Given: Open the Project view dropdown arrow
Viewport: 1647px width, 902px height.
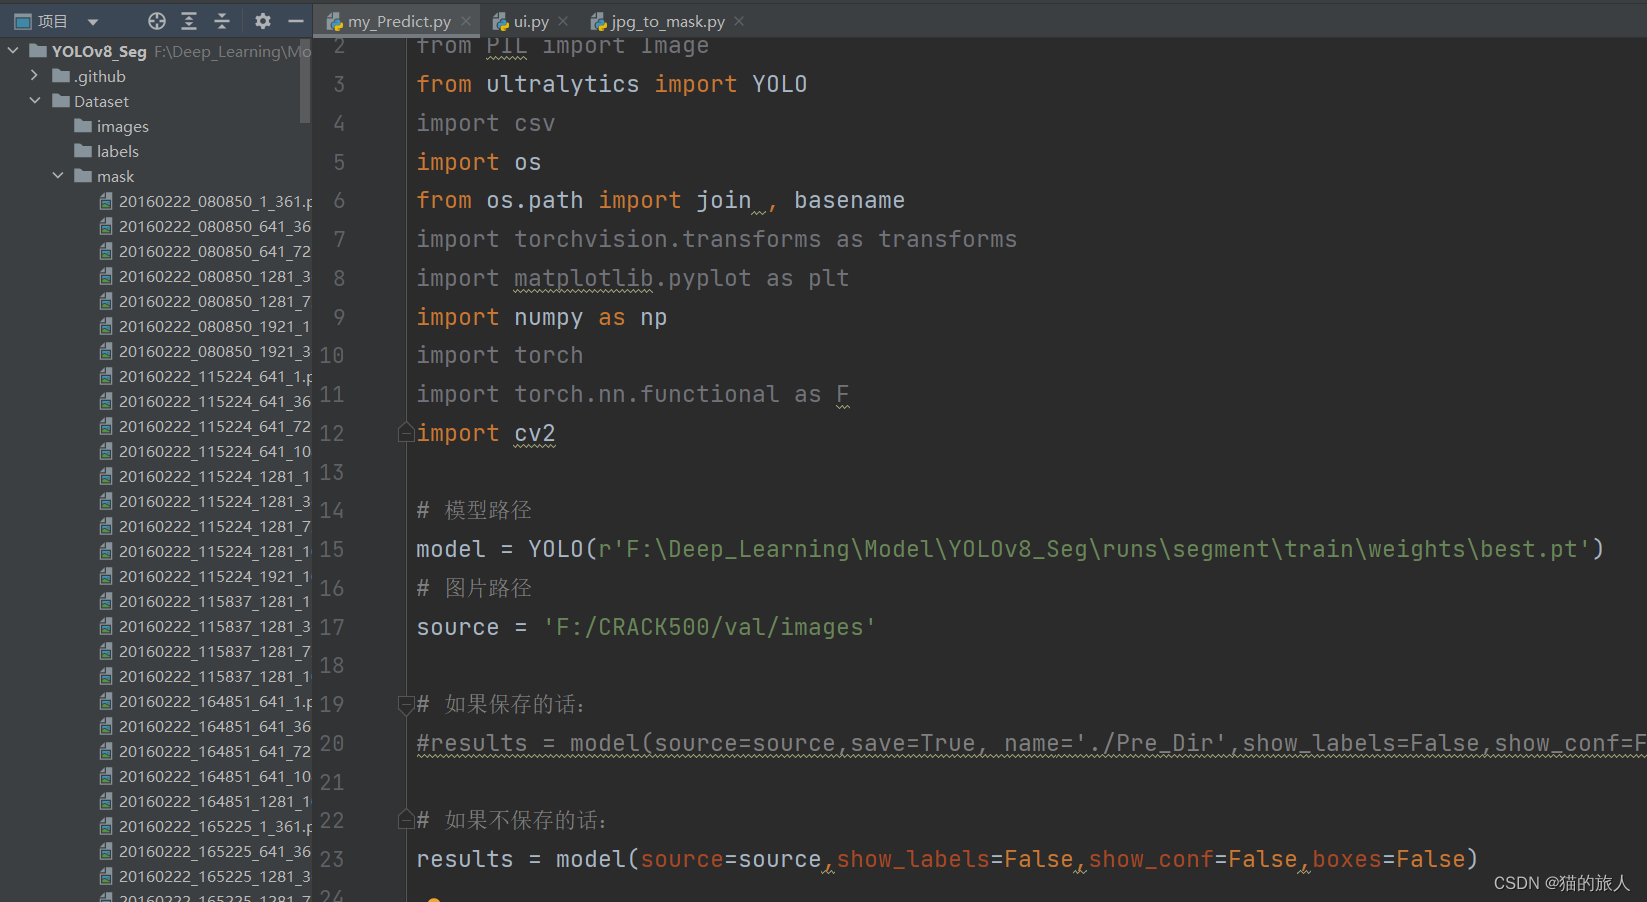Looking at the screenshot, I should point(93,21).
